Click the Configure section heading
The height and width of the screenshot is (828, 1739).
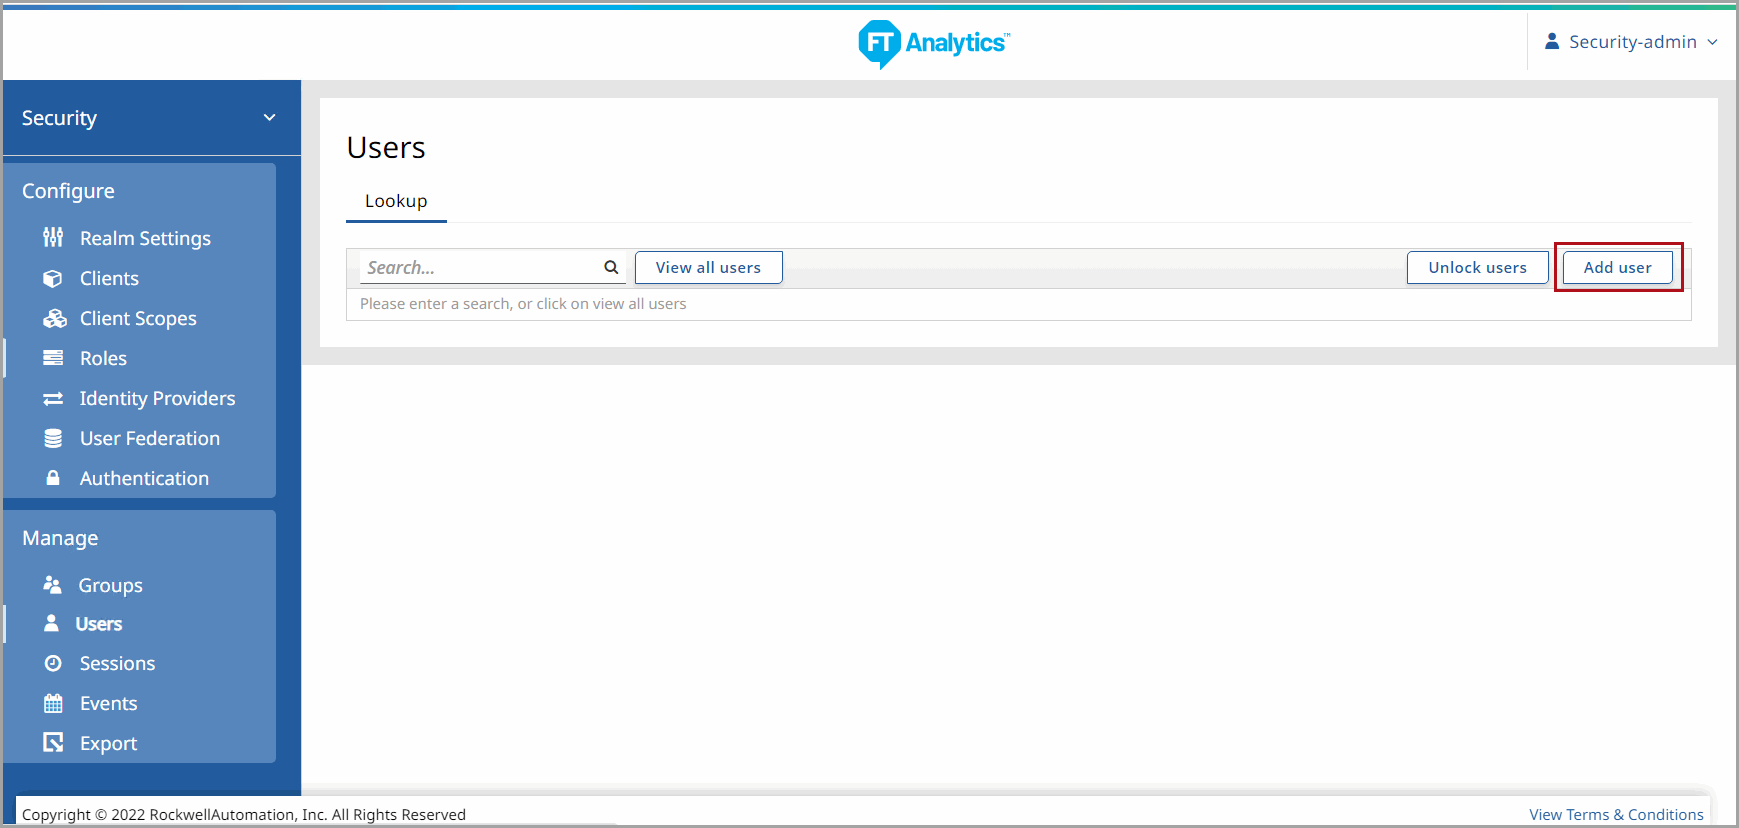point(68,191)
